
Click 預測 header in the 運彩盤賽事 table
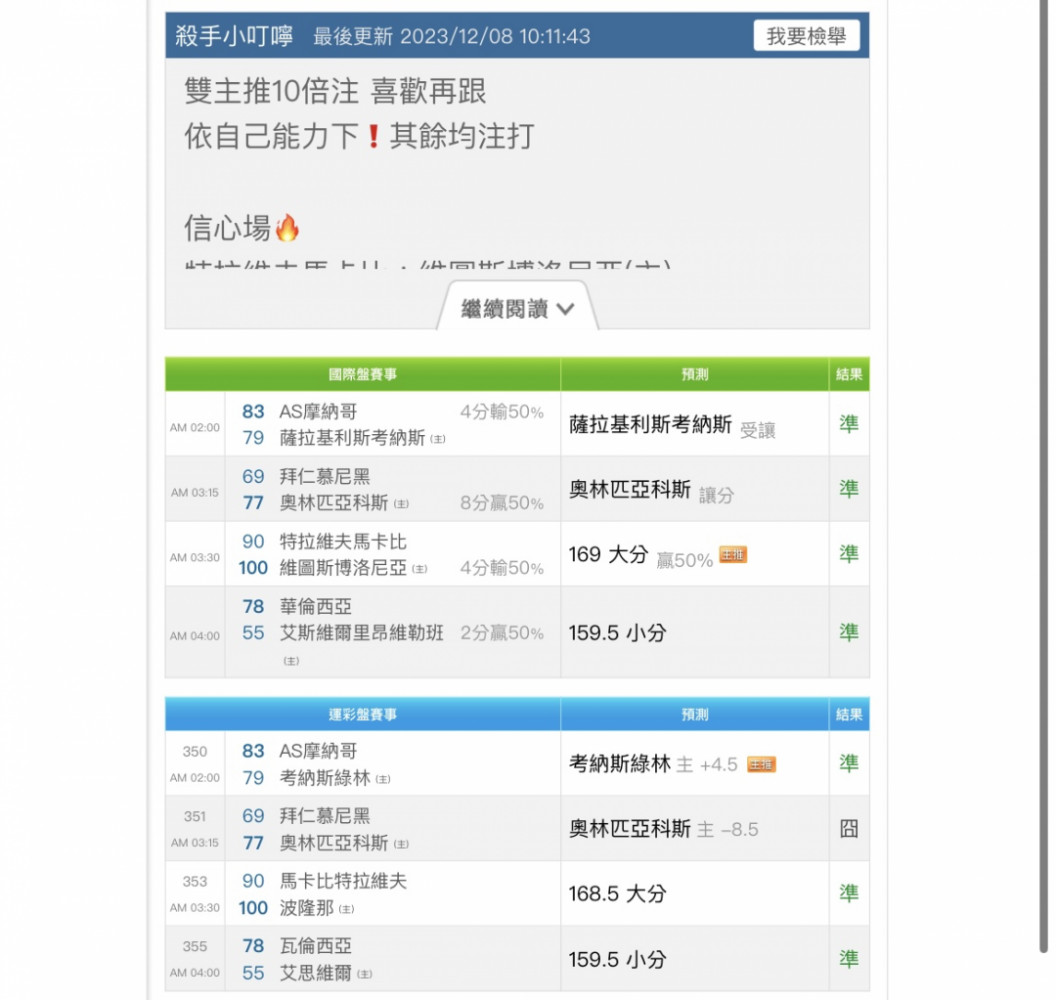click(x=694, y=714)
